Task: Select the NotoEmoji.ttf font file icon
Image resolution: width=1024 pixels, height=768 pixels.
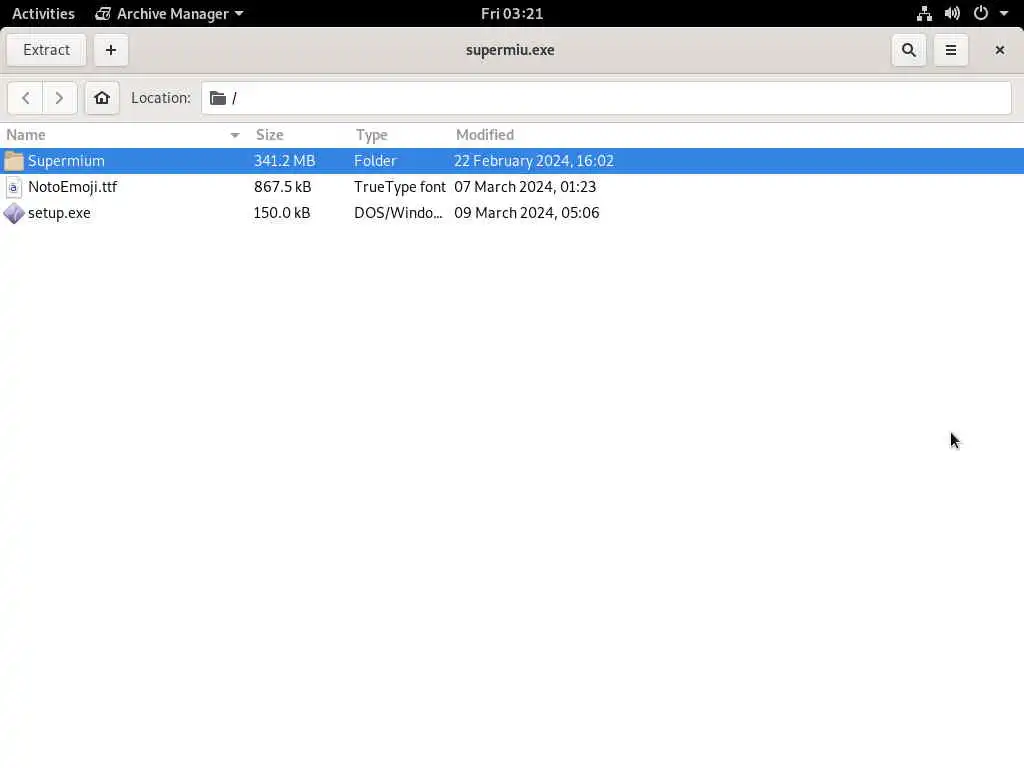Action: [14, 187]
